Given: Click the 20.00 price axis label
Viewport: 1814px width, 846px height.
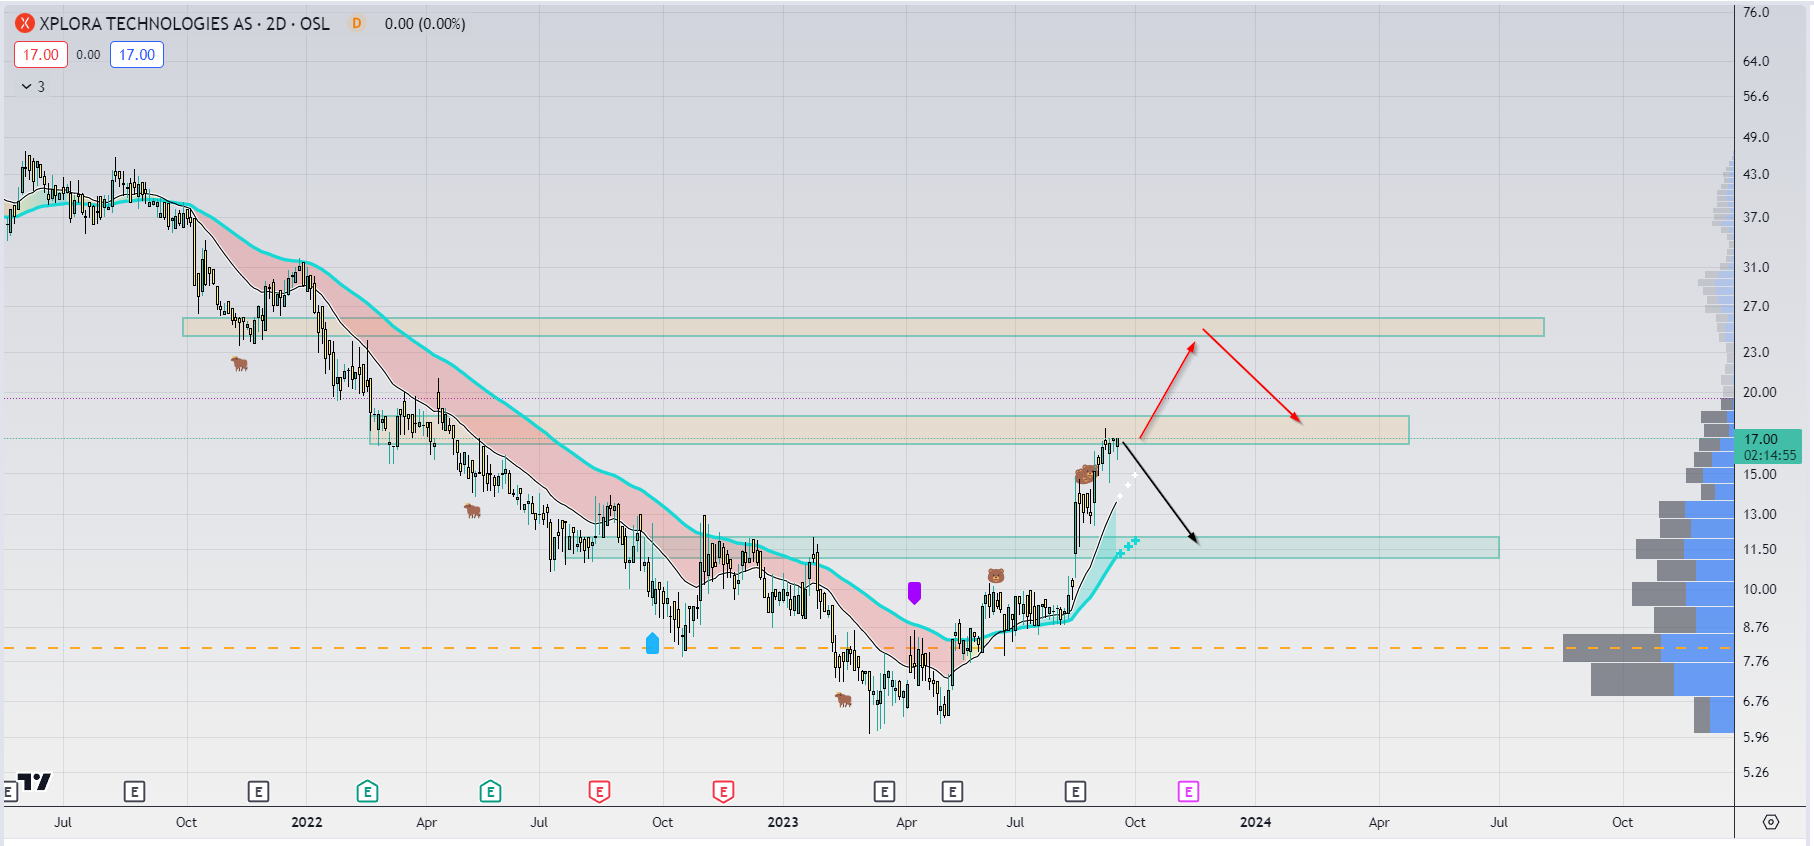Looking at the screenshot, I should 1760,392.
